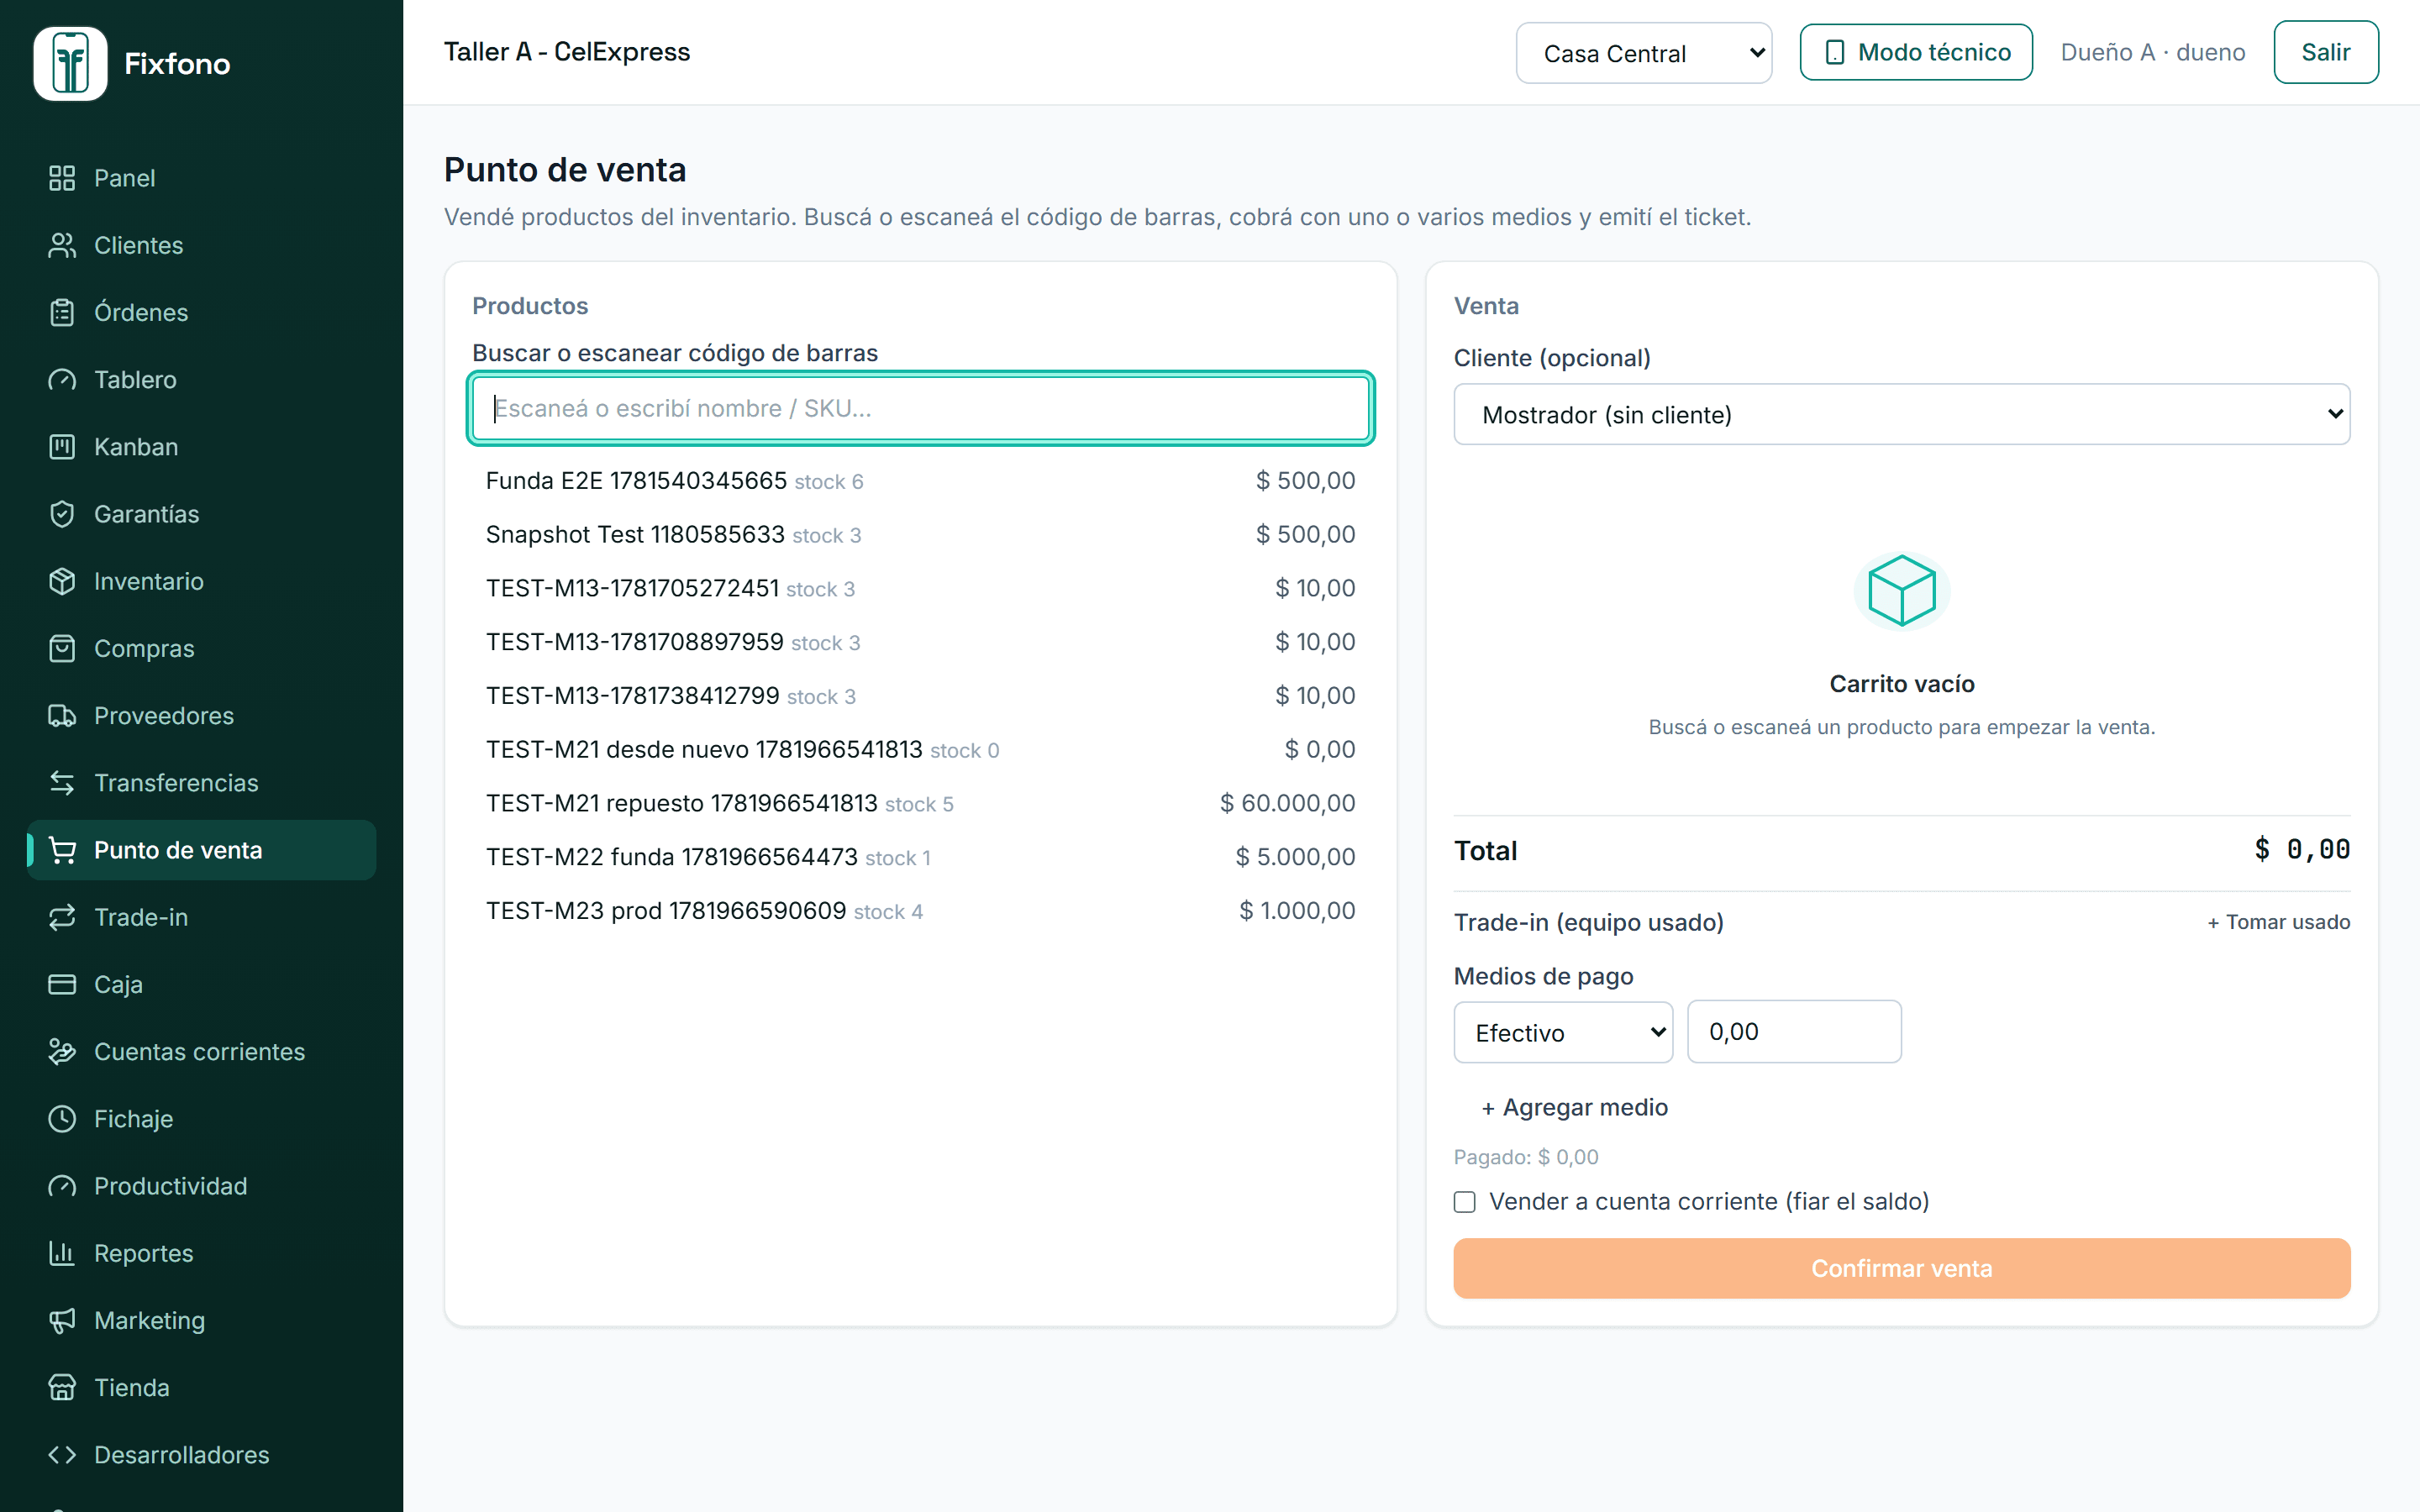The height and width of the screenshot is (1512, 2420).
Task: Open the Efectivo payment method dropdown
Action: pyautogui.click(x=1563, y=1032)
